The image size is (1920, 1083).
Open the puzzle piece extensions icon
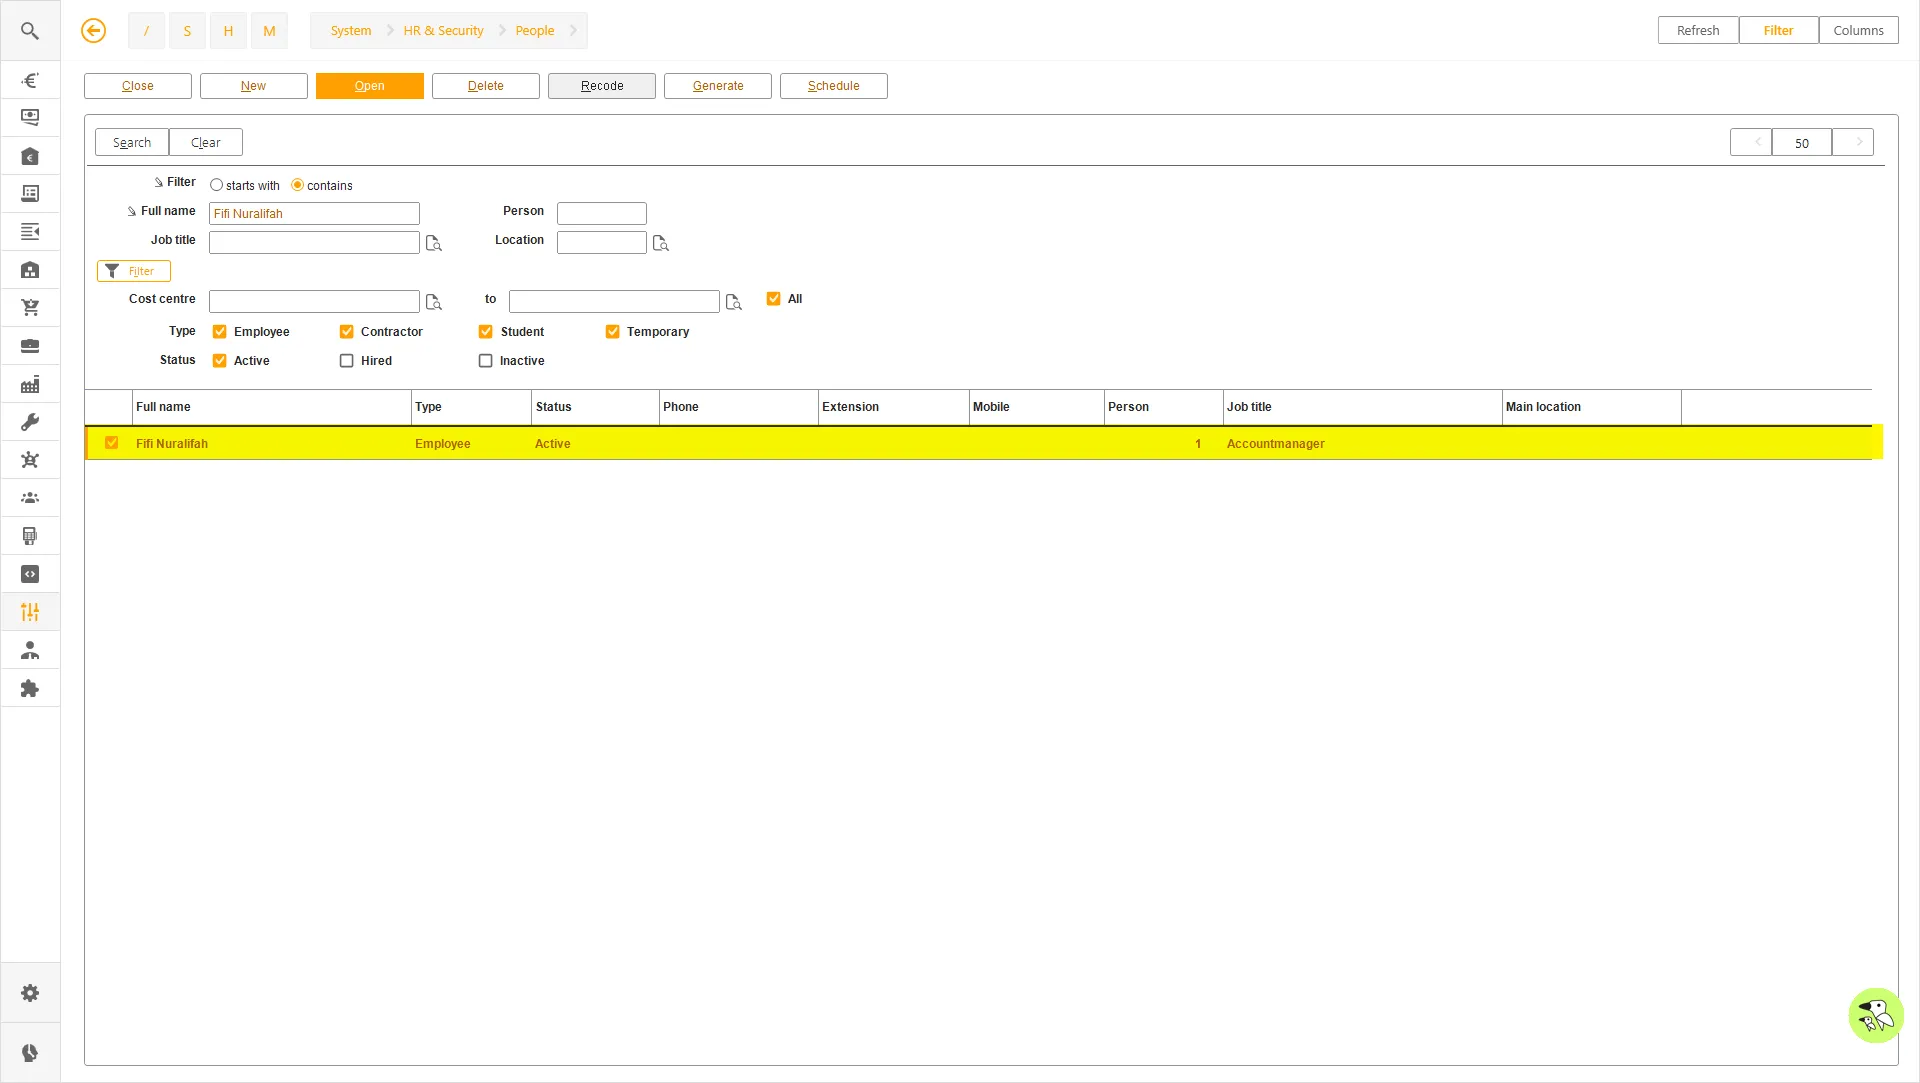click(x=30, y=688)
